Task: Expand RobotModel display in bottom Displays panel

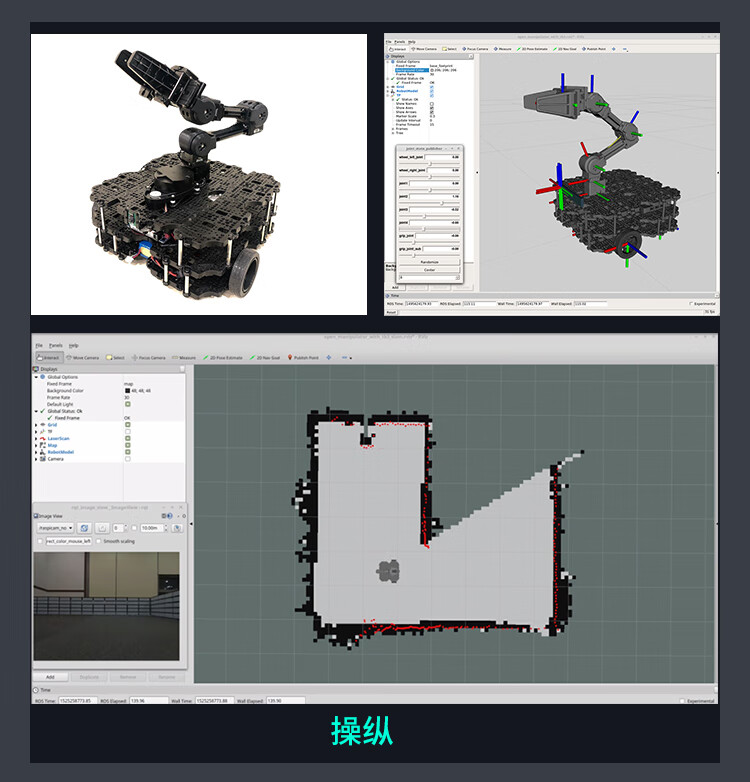Action: tap(36, 452)
